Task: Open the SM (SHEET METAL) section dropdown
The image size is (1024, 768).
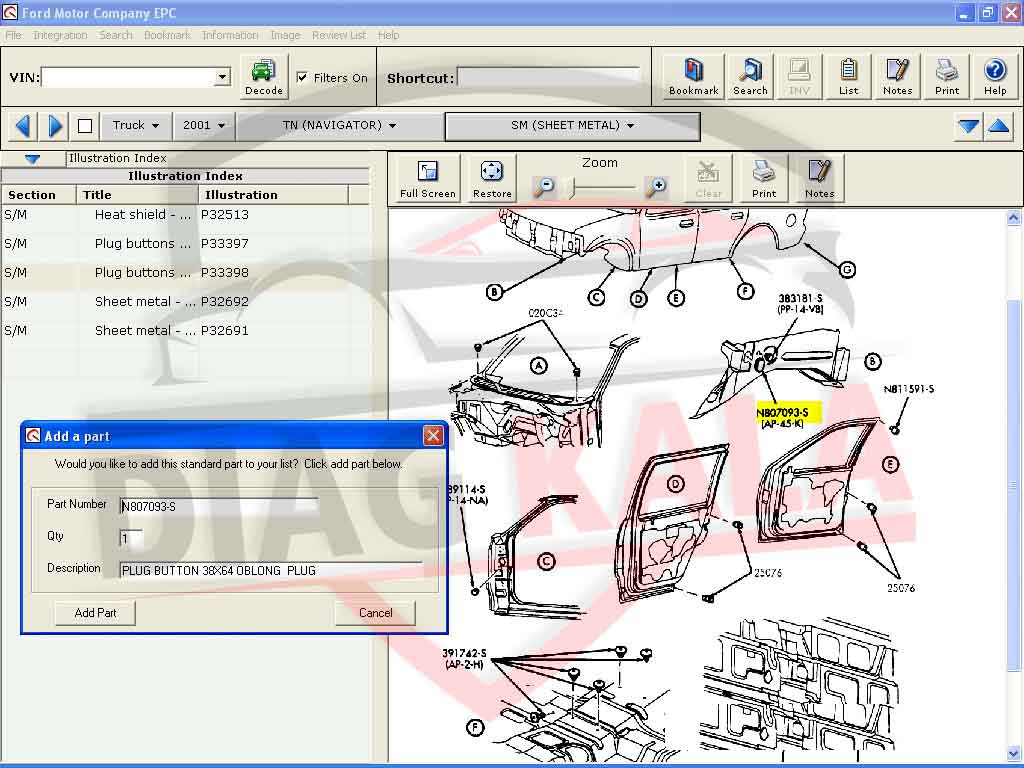Action: [x=572, y=125]
